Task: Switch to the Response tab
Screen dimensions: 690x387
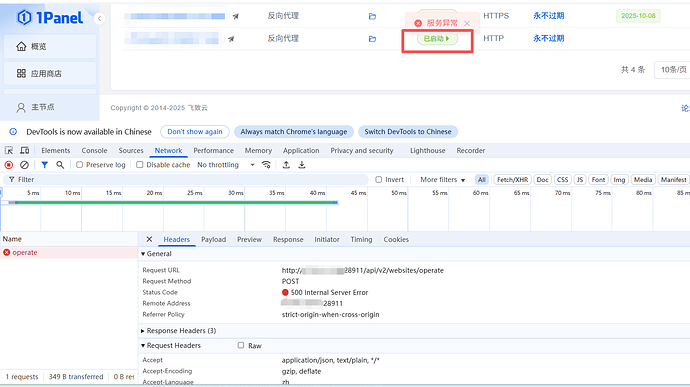Action: pyautogui.click(x=288, y=240)
